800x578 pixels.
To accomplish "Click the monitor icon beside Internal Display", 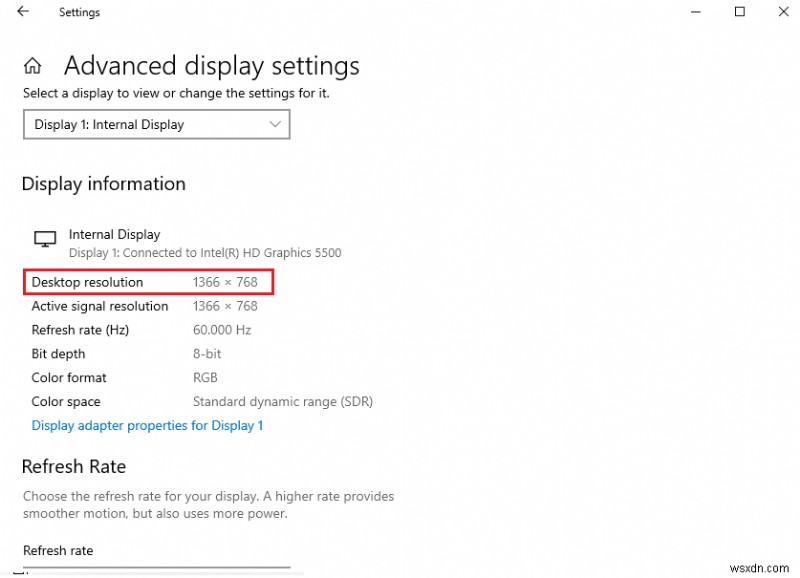I will tap(44, 239).
